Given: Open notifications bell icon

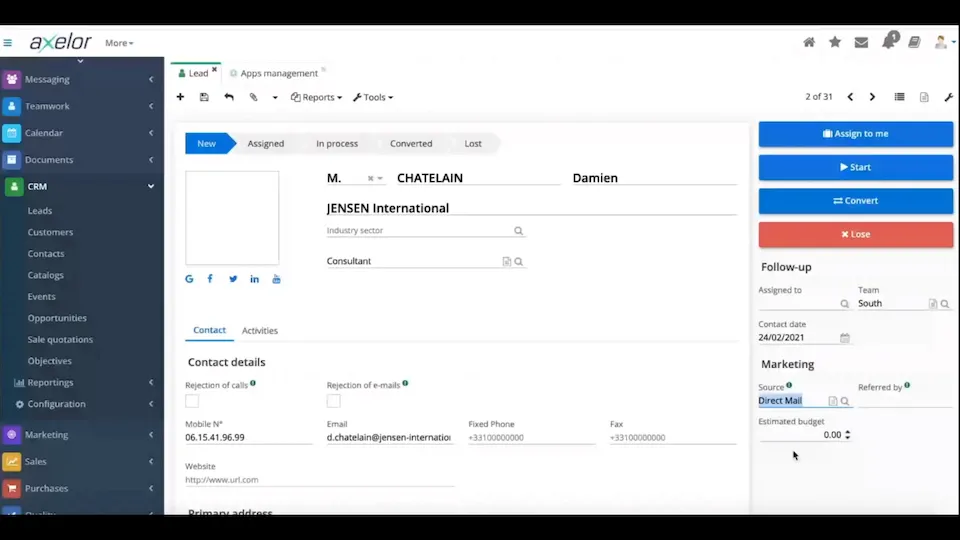Looking at the screenshot, I should tap(888, 42).
